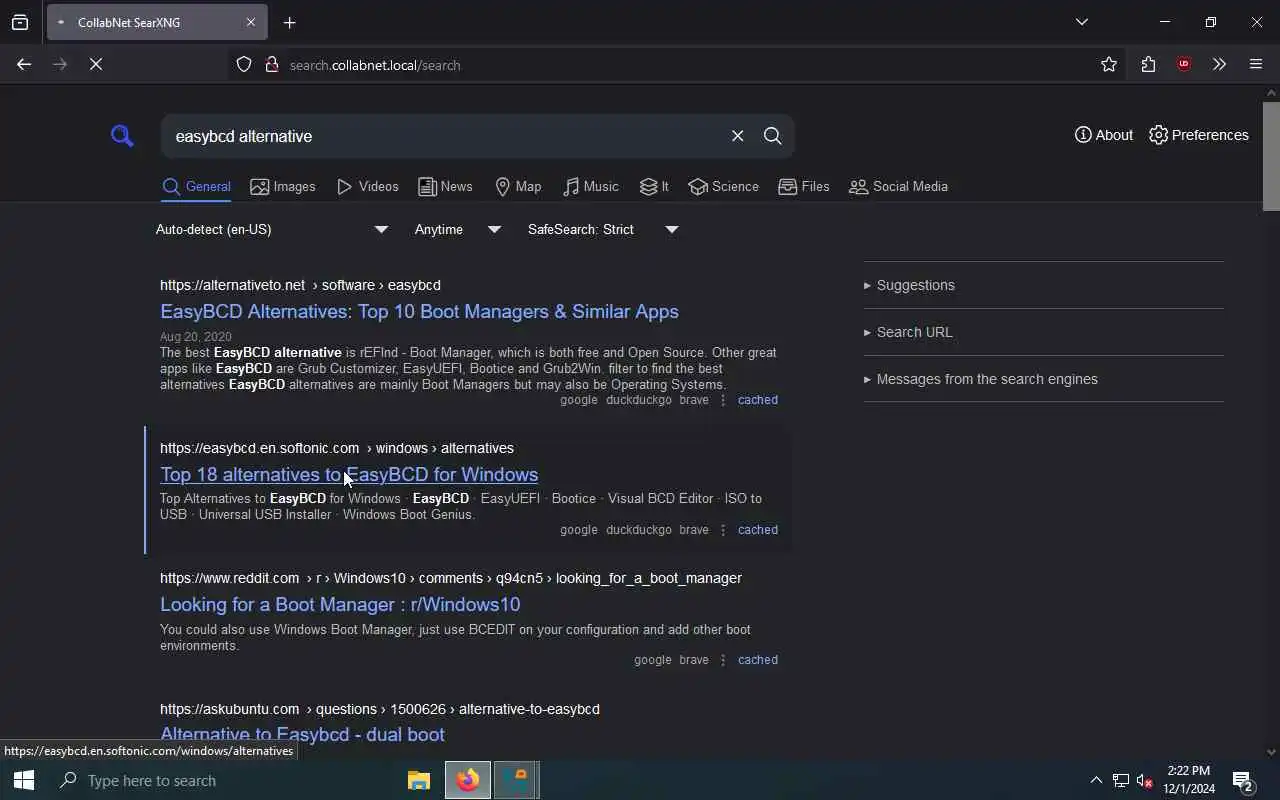Open the Firefox application menu
Screen dimensions: 1280x800
(1256, 64)
